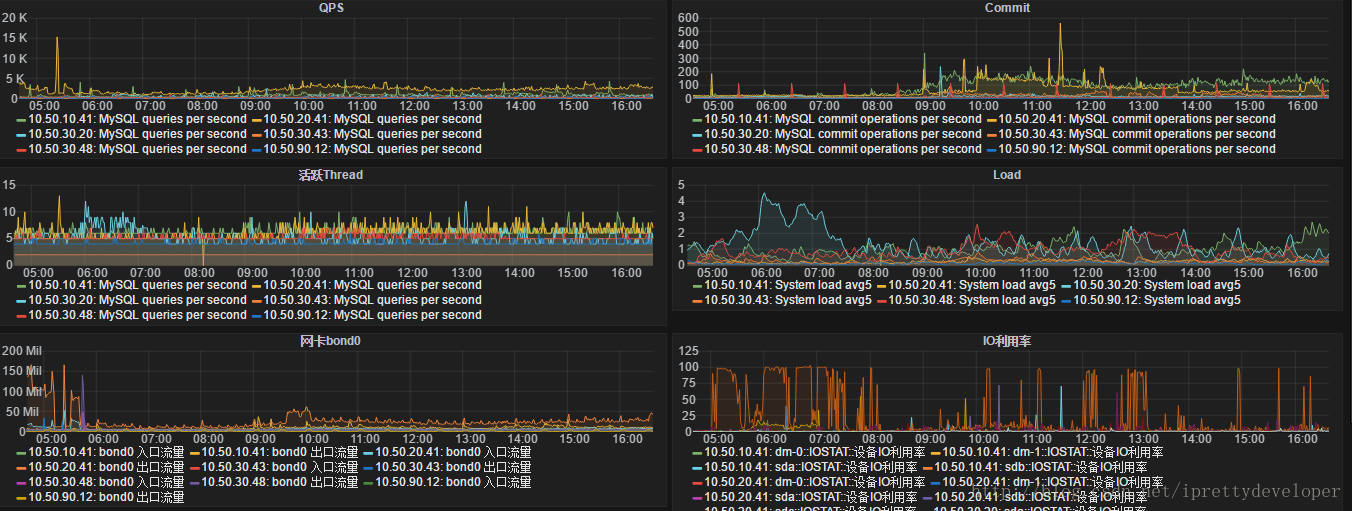Toggle 10.50.30.48 bond0 入口流量 series
Image resolution: width=1352 pixels, height=511 pixels.
pos(100,481)
